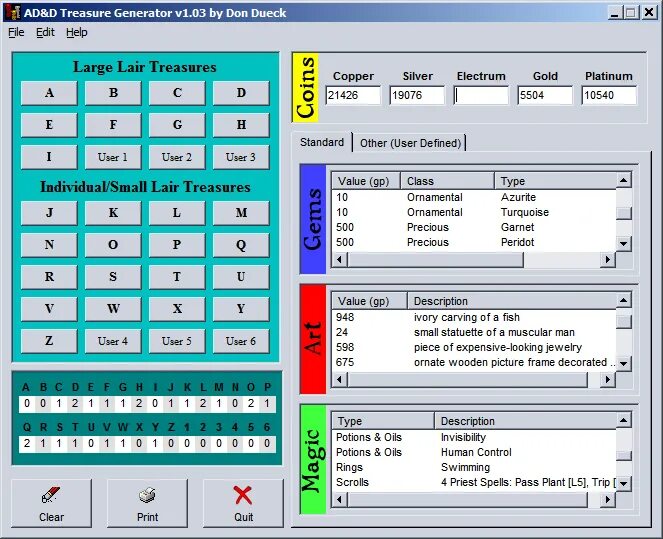Select treasure type V button
Screen dimensions: 663x539
[49, 309]
